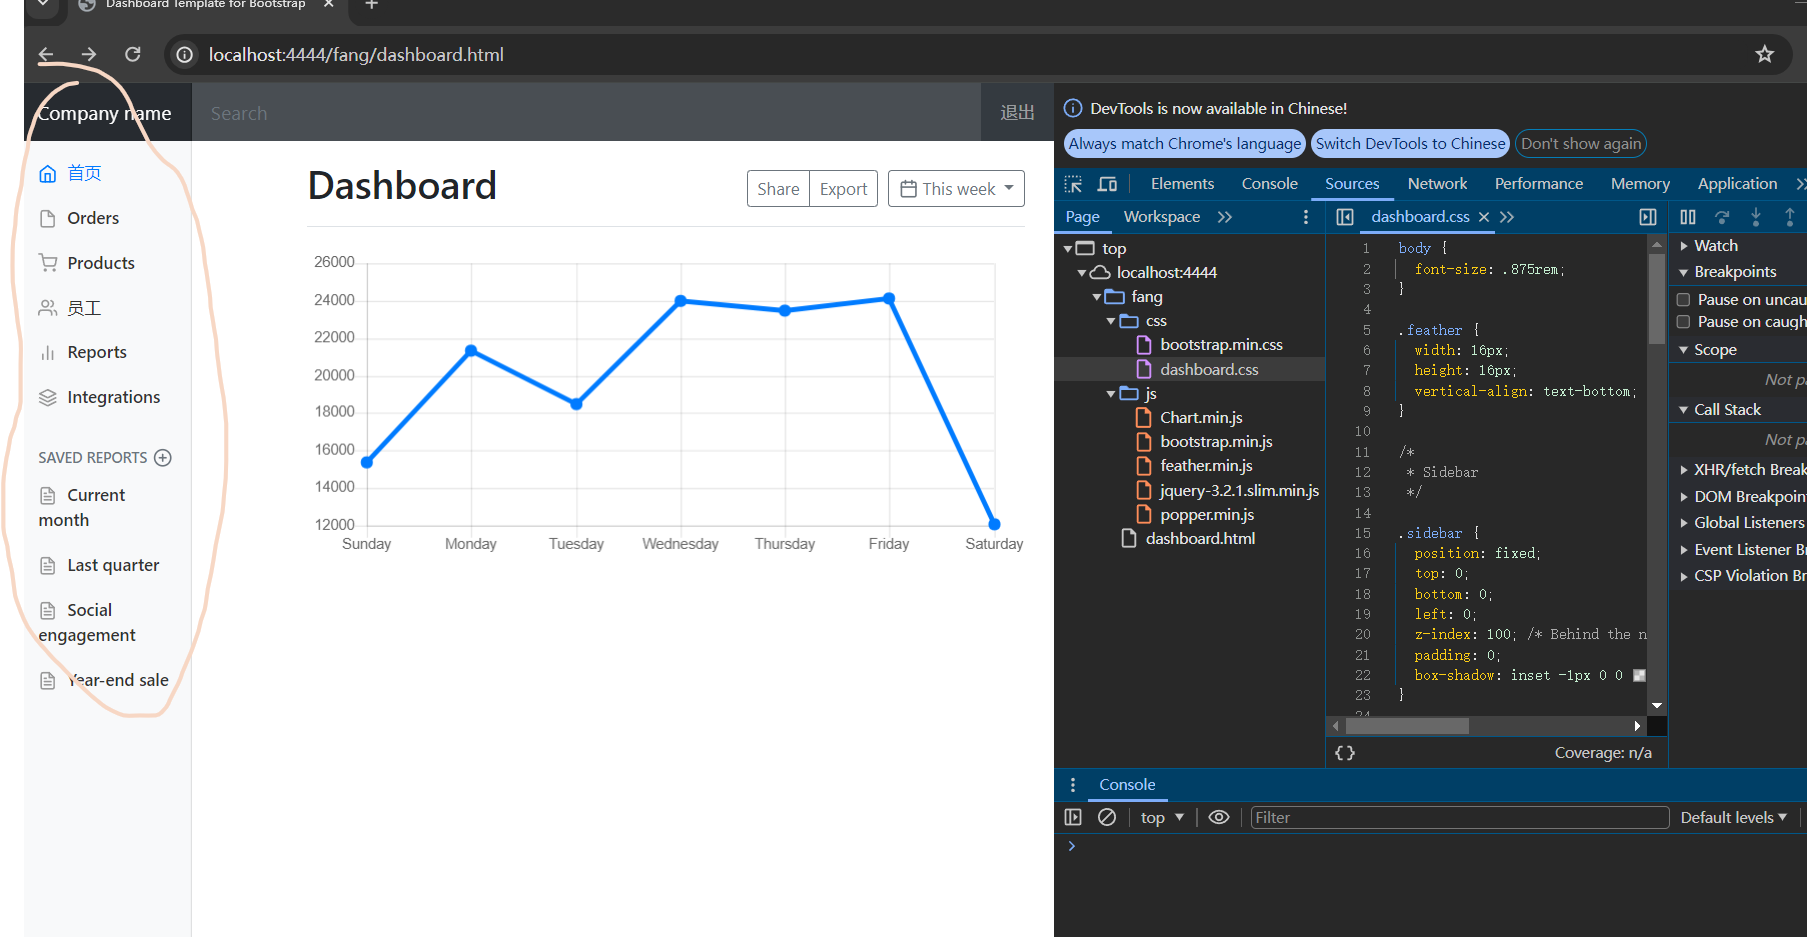Click the Share button

pos(778,189)
